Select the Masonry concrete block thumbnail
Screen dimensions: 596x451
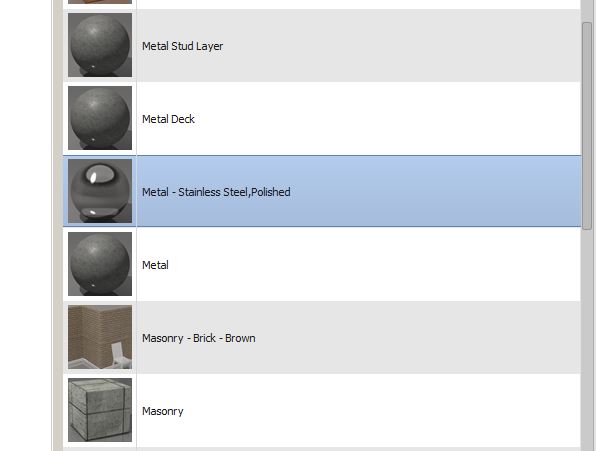tap(100, 410)
